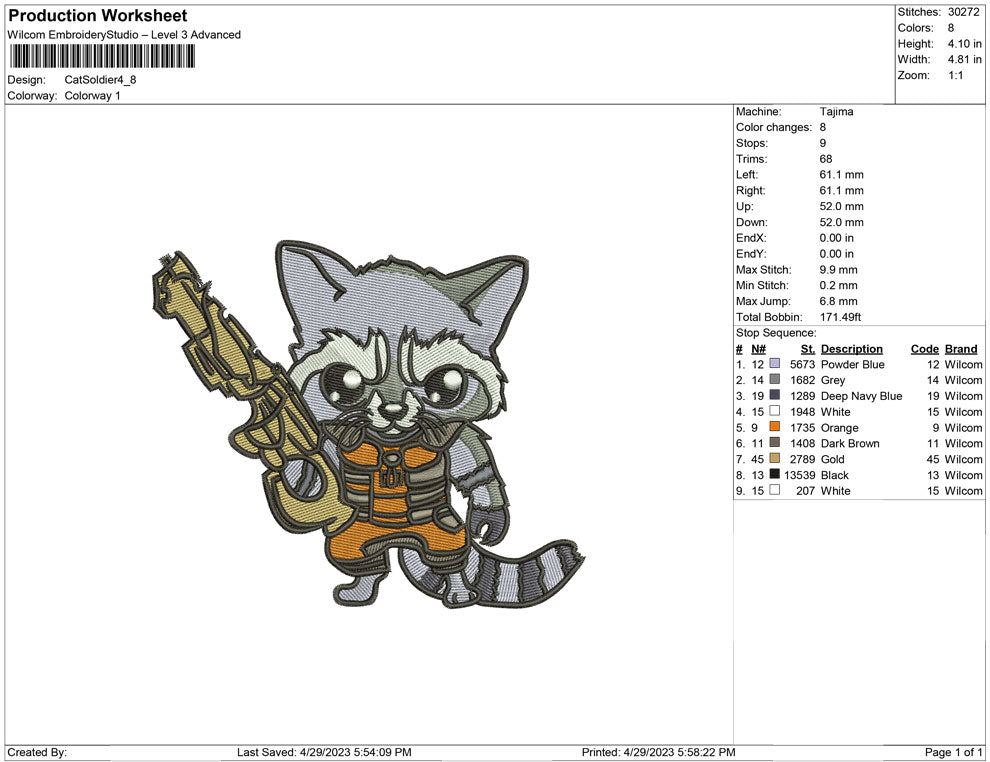
Task: Click the EndX value '0.00 in'
Action: coord(837,238)
